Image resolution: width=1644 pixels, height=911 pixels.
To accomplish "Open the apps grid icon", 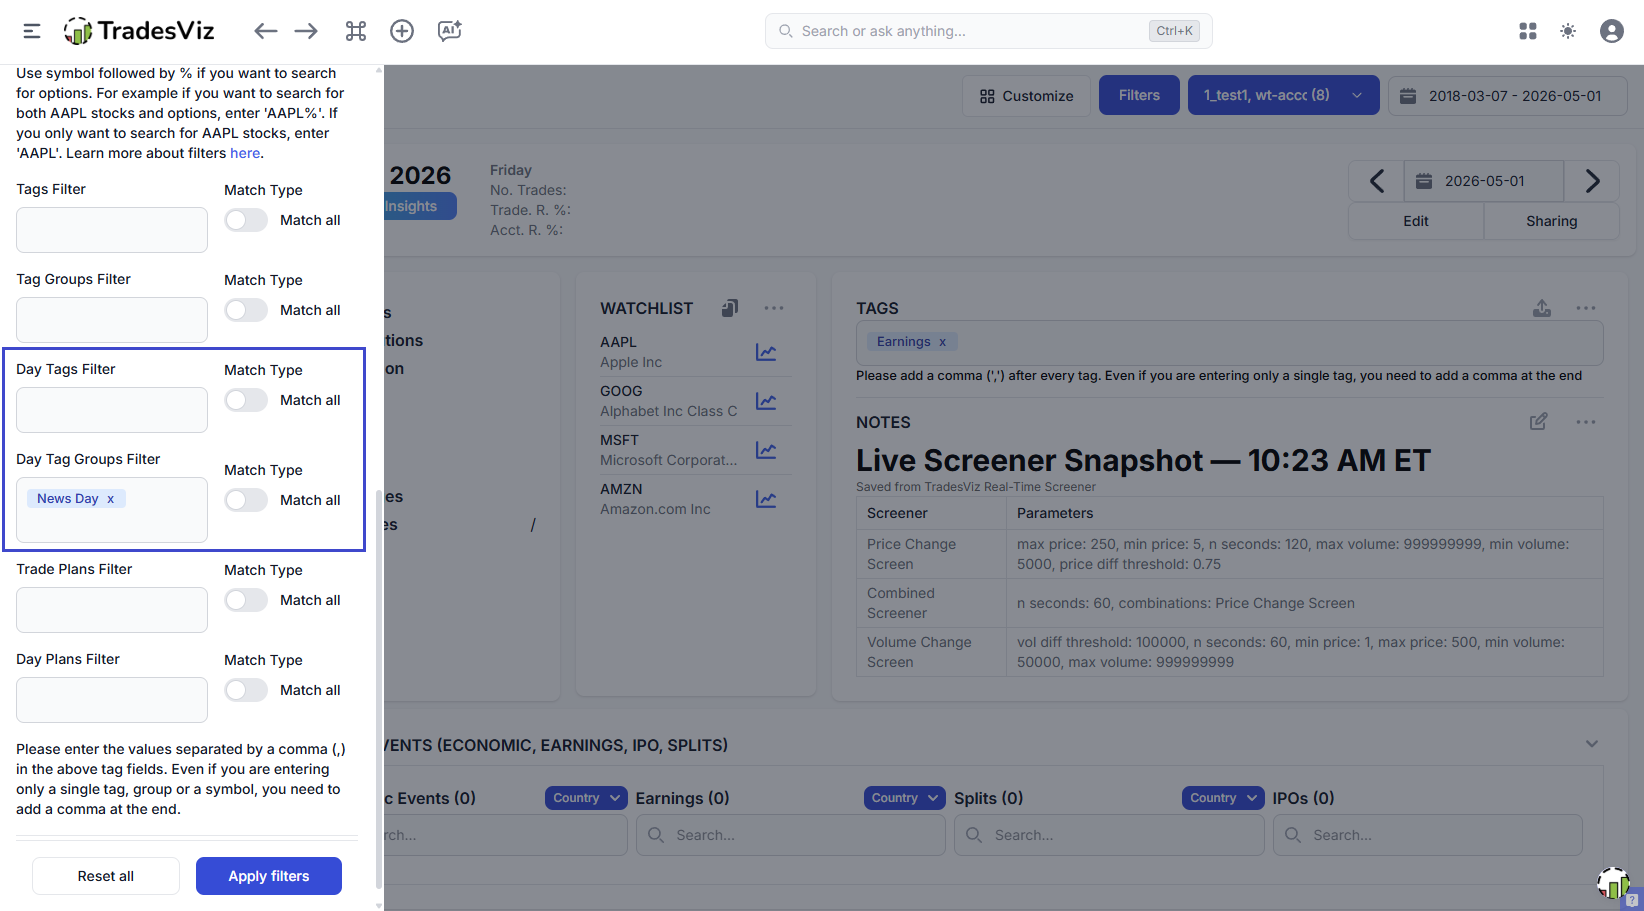I will (x=1528, y=31).
